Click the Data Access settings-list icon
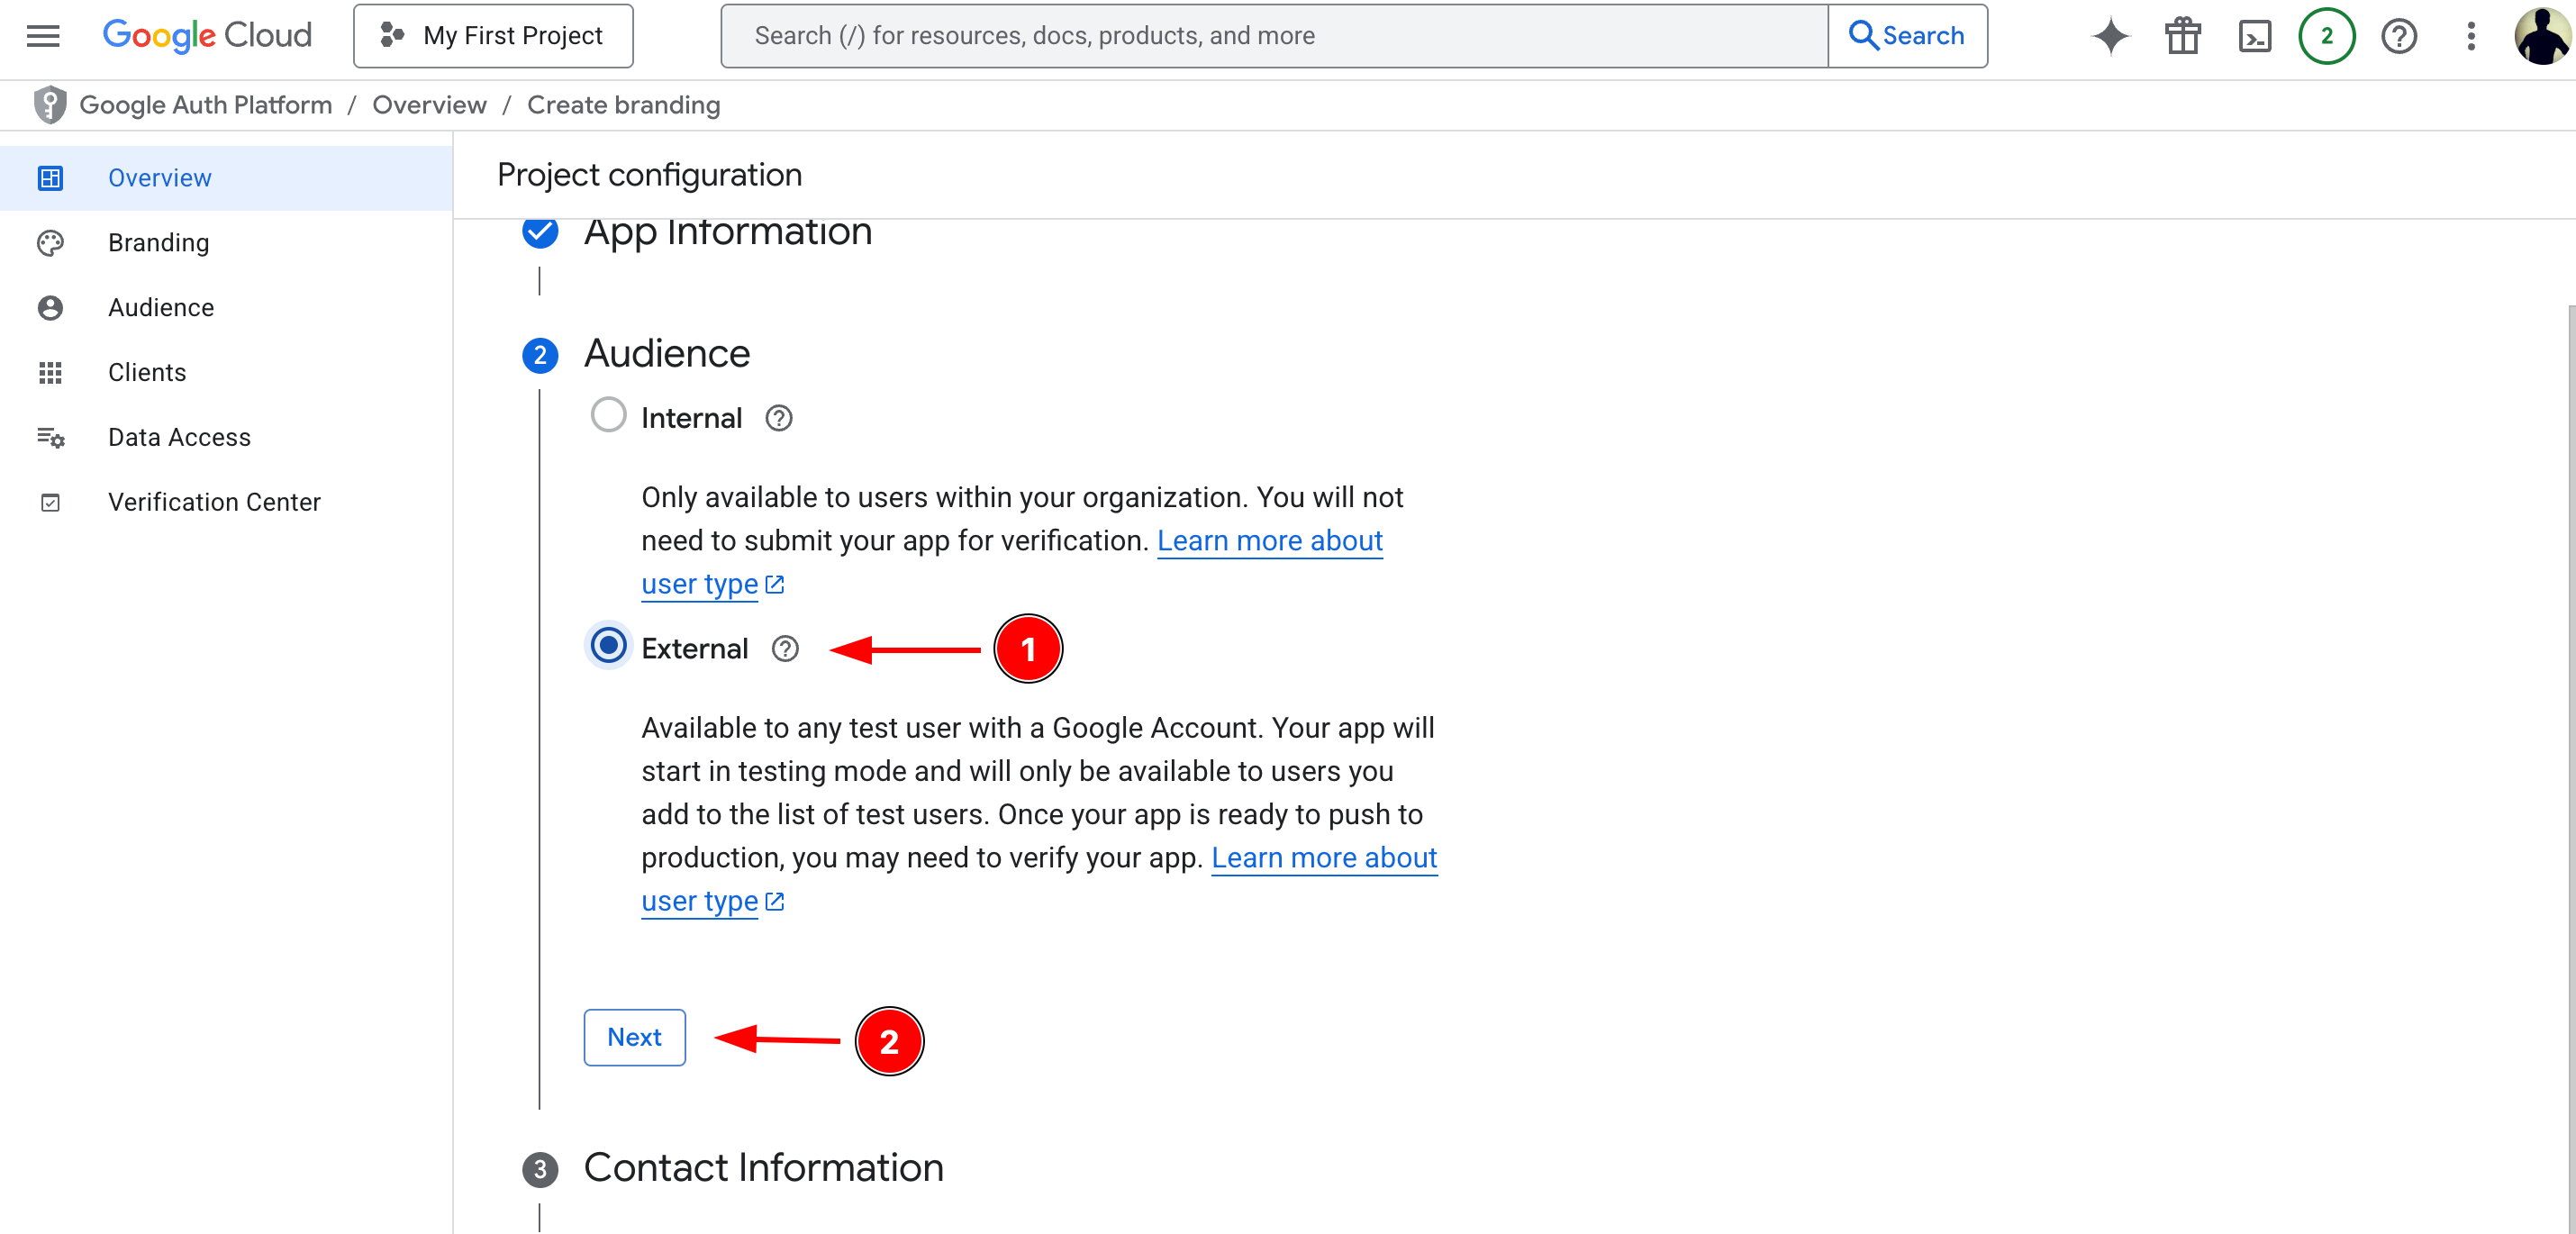 (x=50, y=438)
